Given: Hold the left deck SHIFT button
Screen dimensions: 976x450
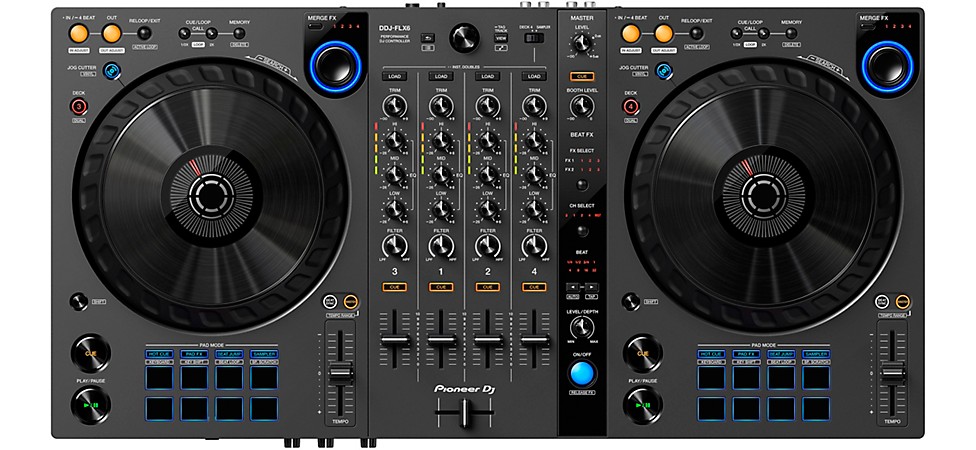Looking at the screenshot, I should click(78, 302).
